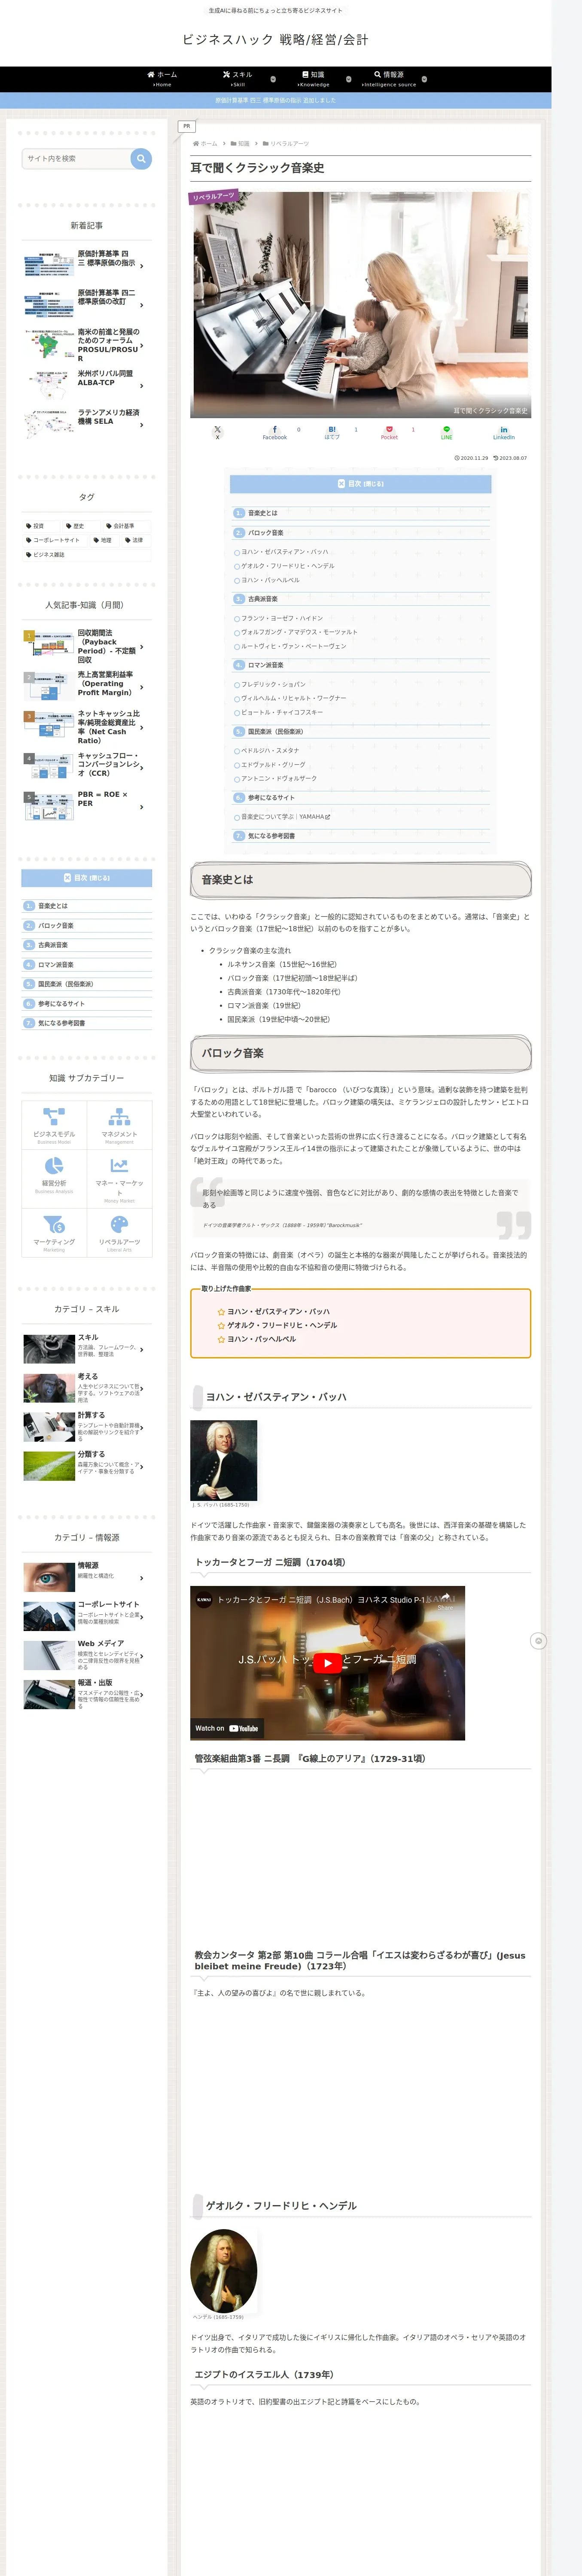Share the article on Facebook
This screenshot has width=582, height=2576.
click(275, 432)
